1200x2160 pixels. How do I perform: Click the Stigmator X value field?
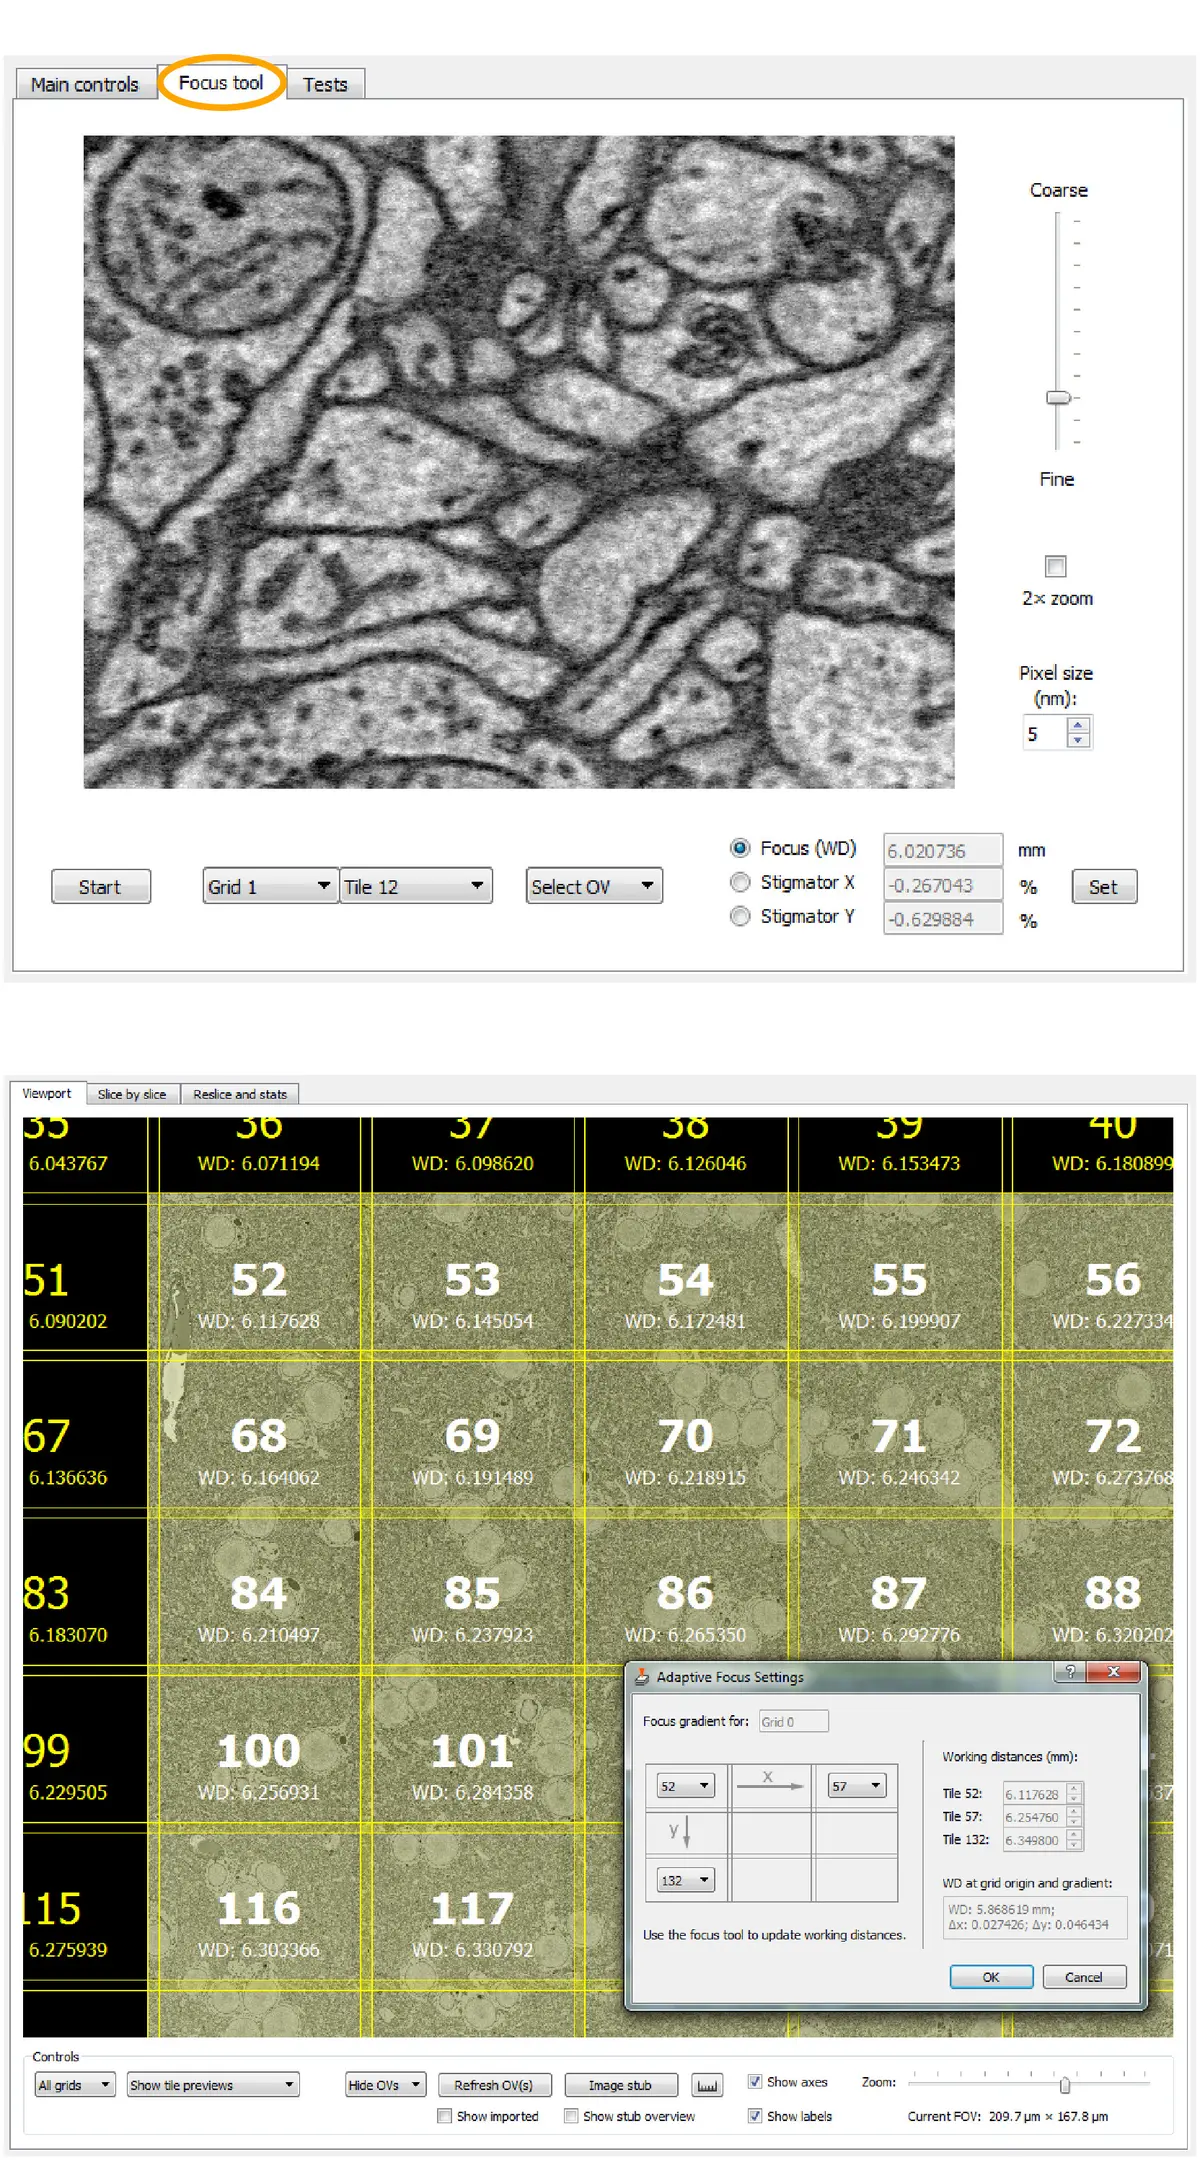point(942,885)
